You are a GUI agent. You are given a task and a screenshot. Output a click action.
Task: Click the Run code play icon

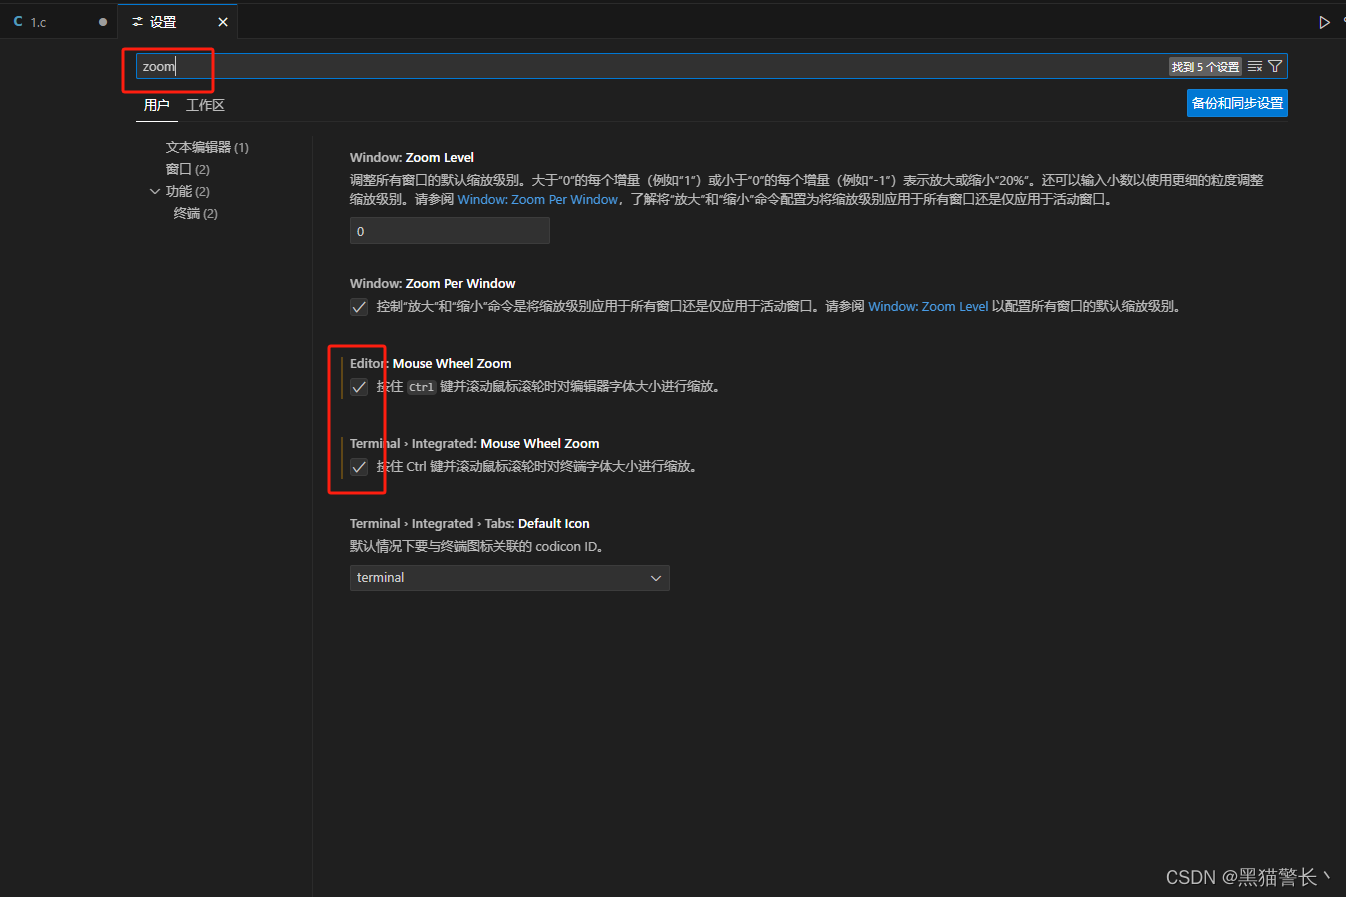(1324, 22)
